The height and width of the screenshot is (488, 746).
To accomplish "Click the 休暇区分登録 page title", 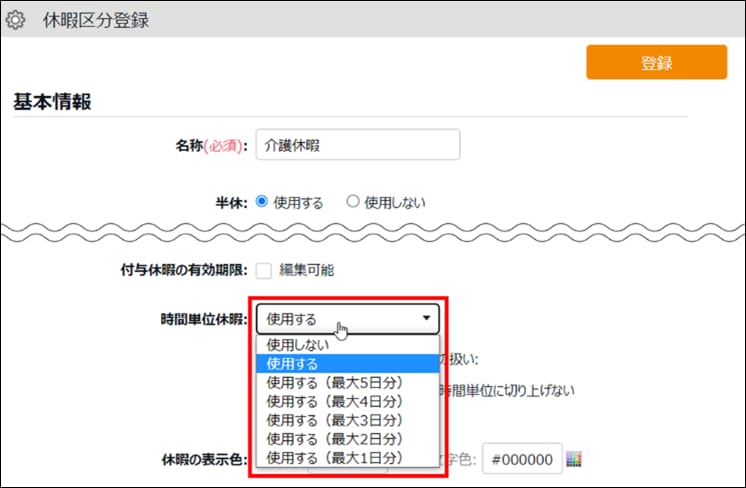I will point(95,20).
